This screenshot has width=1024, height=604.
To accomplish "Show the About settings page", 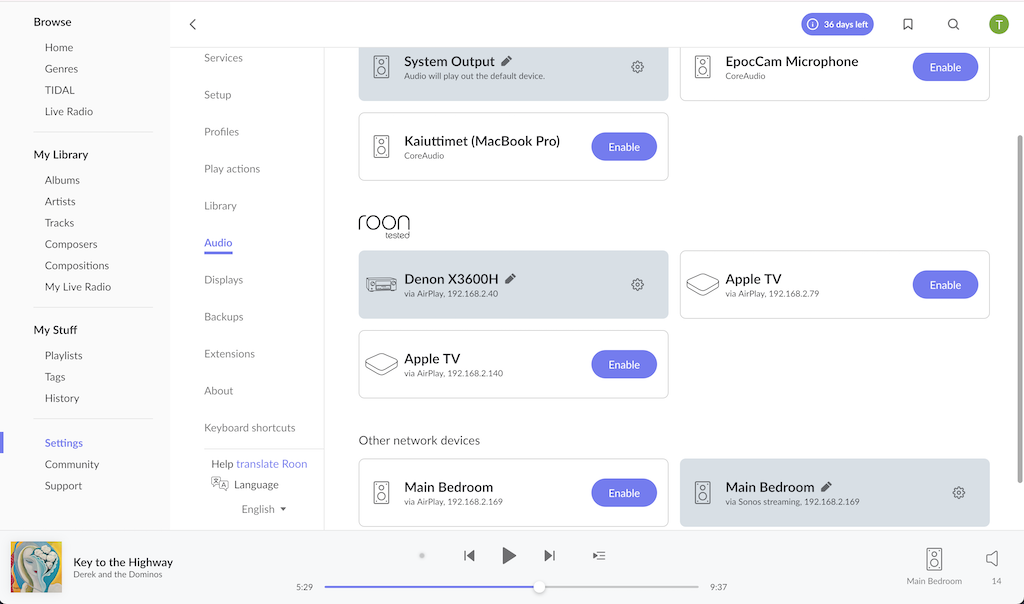I will pyautogui.click(x=218, y=390).
